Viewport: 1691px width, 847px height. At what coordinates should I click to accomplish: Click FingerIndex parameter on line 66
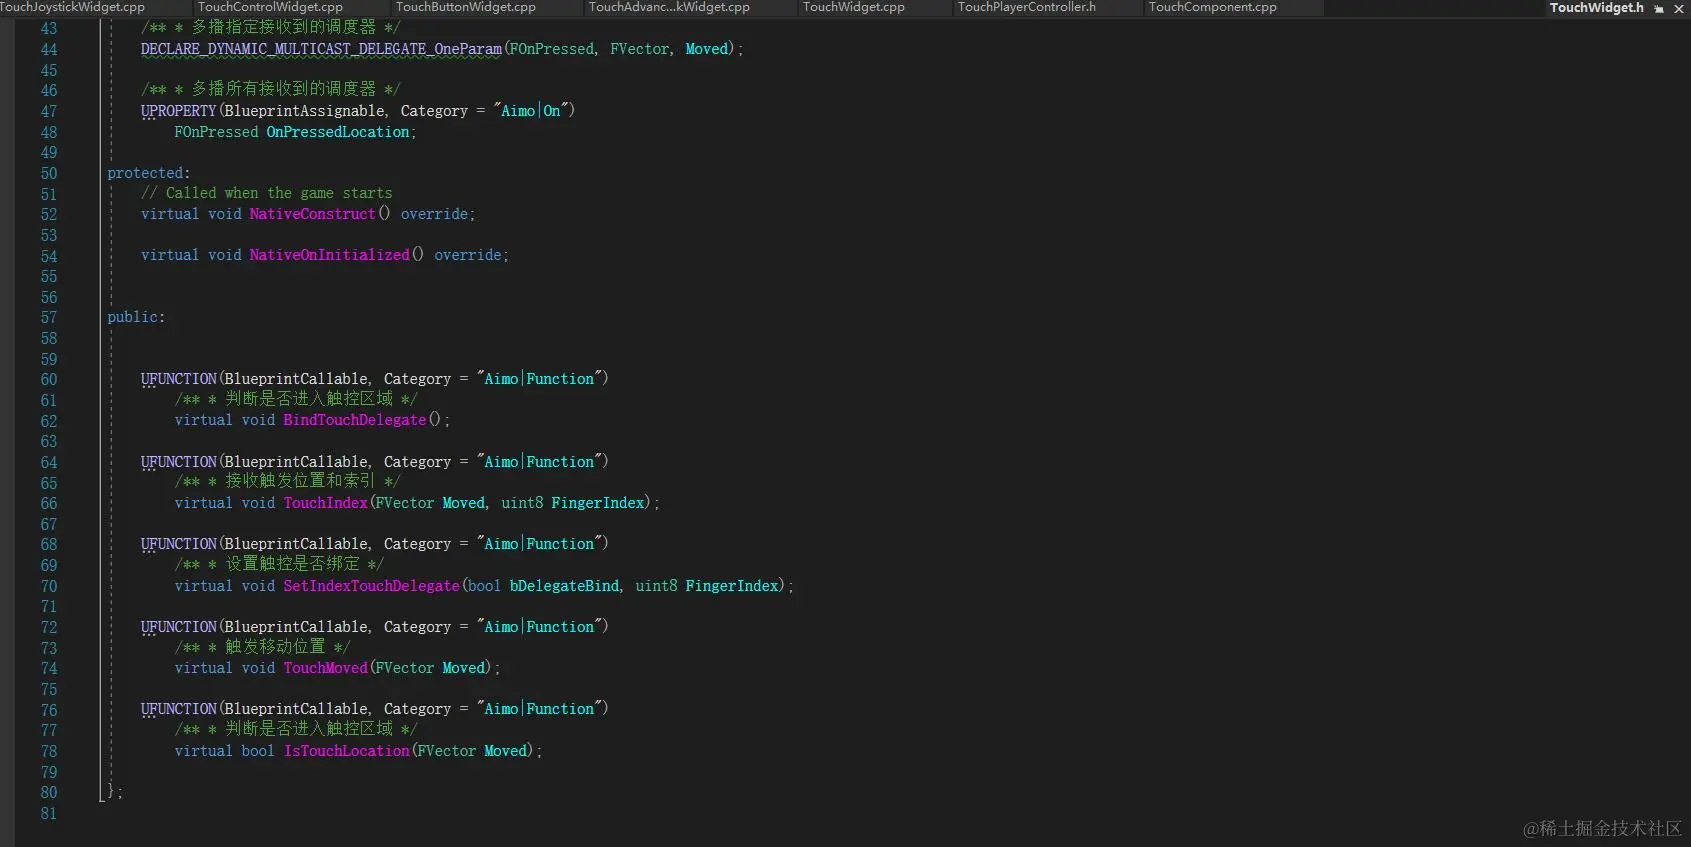pyautogui.click(x=597, y=503)
